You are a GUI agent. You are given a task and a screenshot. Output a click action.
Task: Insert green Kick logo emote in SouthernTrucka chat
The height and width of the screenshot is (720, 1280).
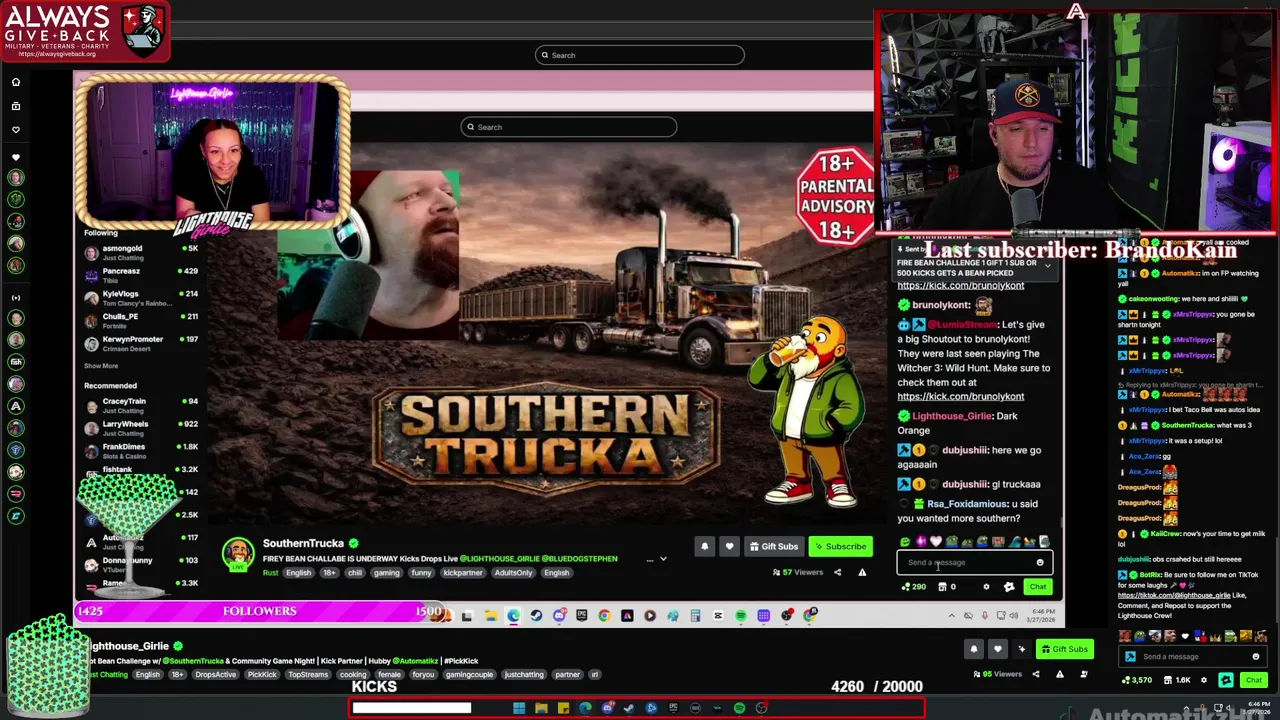pos(905,542)
